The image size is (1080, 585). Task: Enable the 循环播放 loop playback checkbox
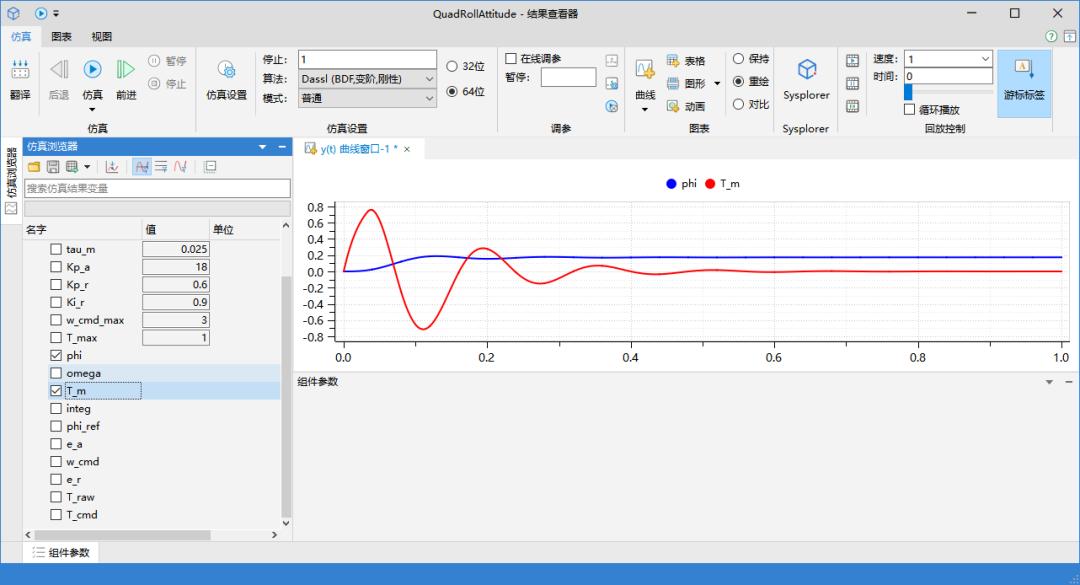tap(909, 110)
